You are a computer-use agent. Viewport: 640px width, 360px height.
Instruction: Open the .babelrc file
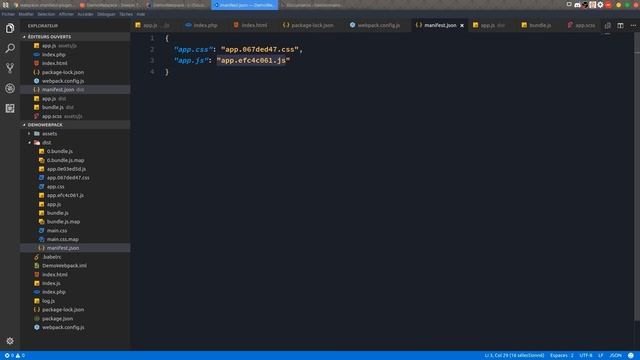pos(52,257)
